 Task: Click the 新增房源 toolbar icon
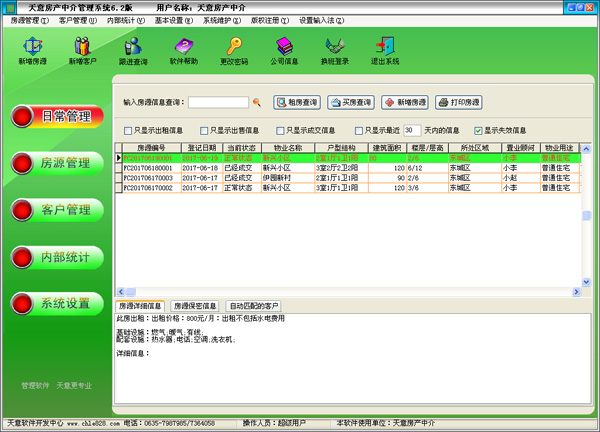[x=32, y=48]
